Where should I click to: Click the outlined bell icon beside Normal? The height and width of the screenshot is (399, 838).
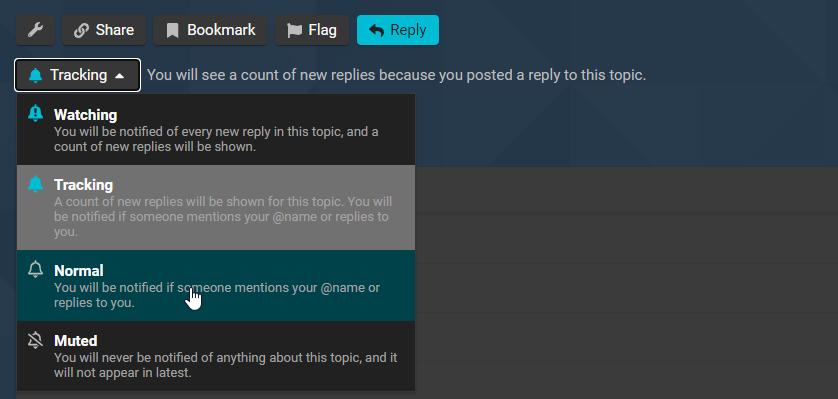pyautogui.click(x=35, y=270)
